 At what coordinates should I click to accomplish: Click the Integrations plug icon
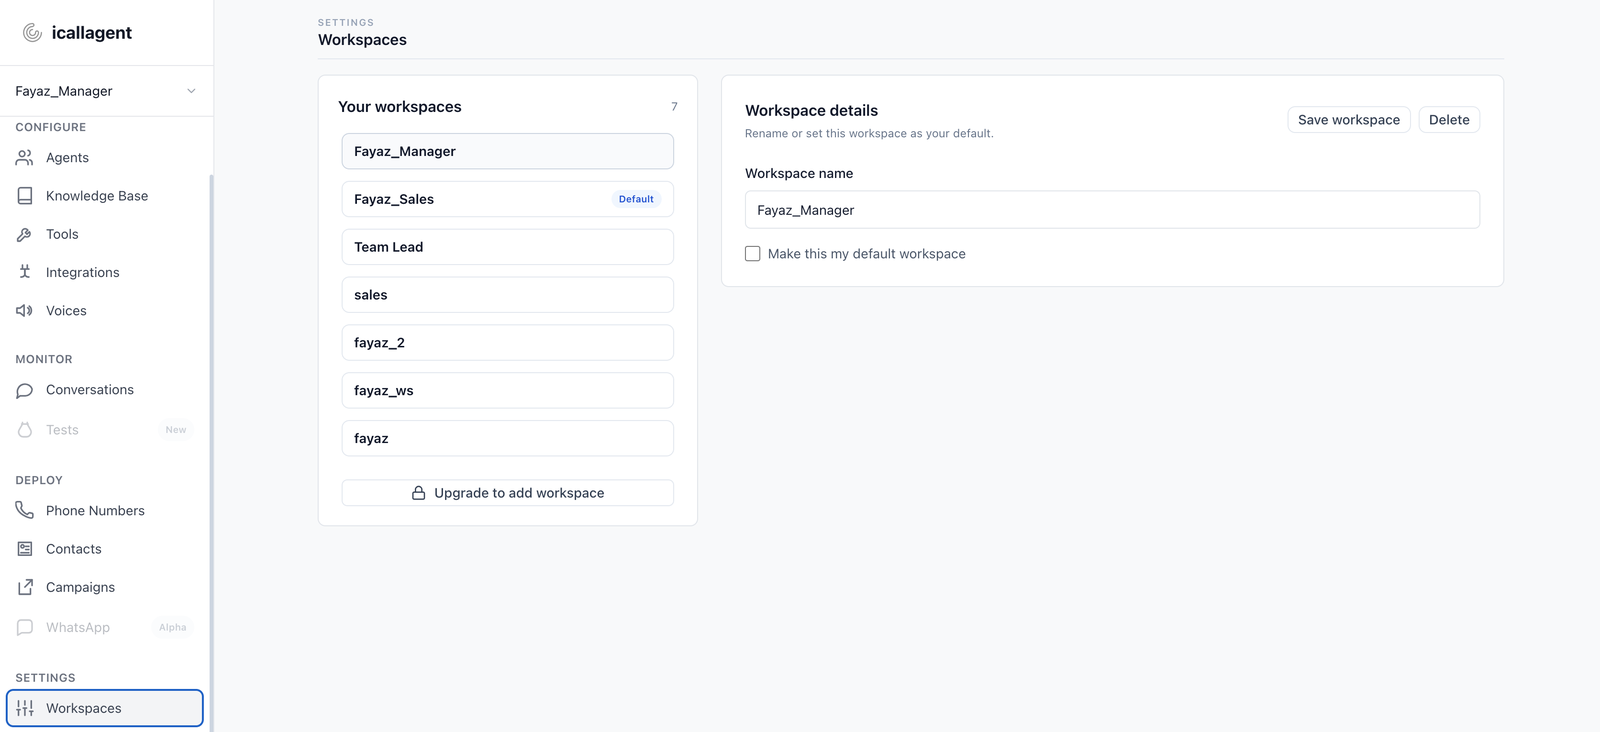[x=25, y=272]
